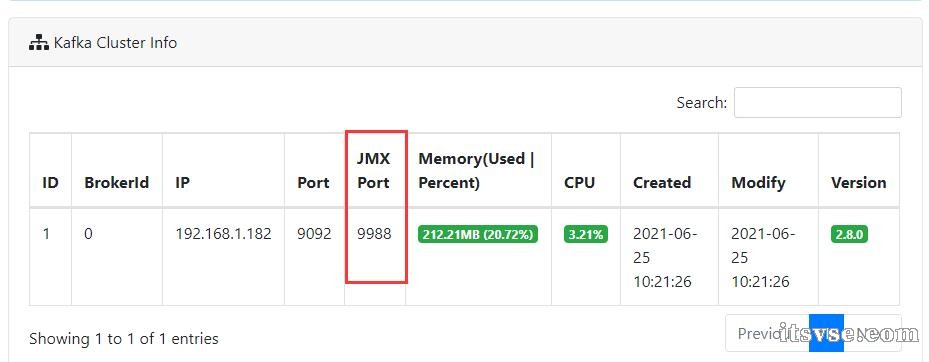Sort by JMX Port column header
The image size is (929, 362).
[x=374, y=171]
